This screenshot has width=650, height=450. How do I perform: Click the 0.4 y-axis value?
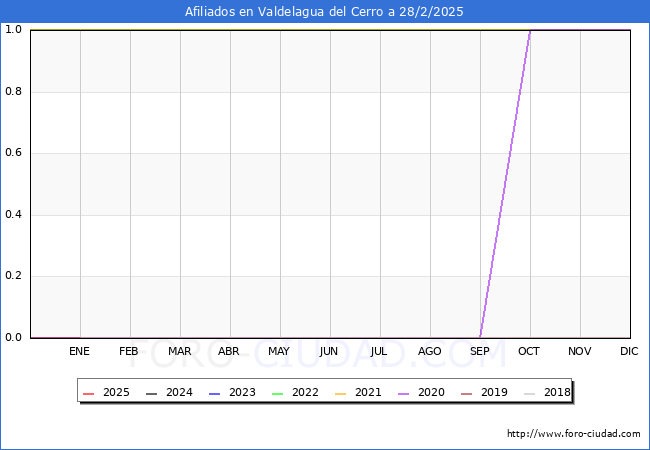point(13,215)
